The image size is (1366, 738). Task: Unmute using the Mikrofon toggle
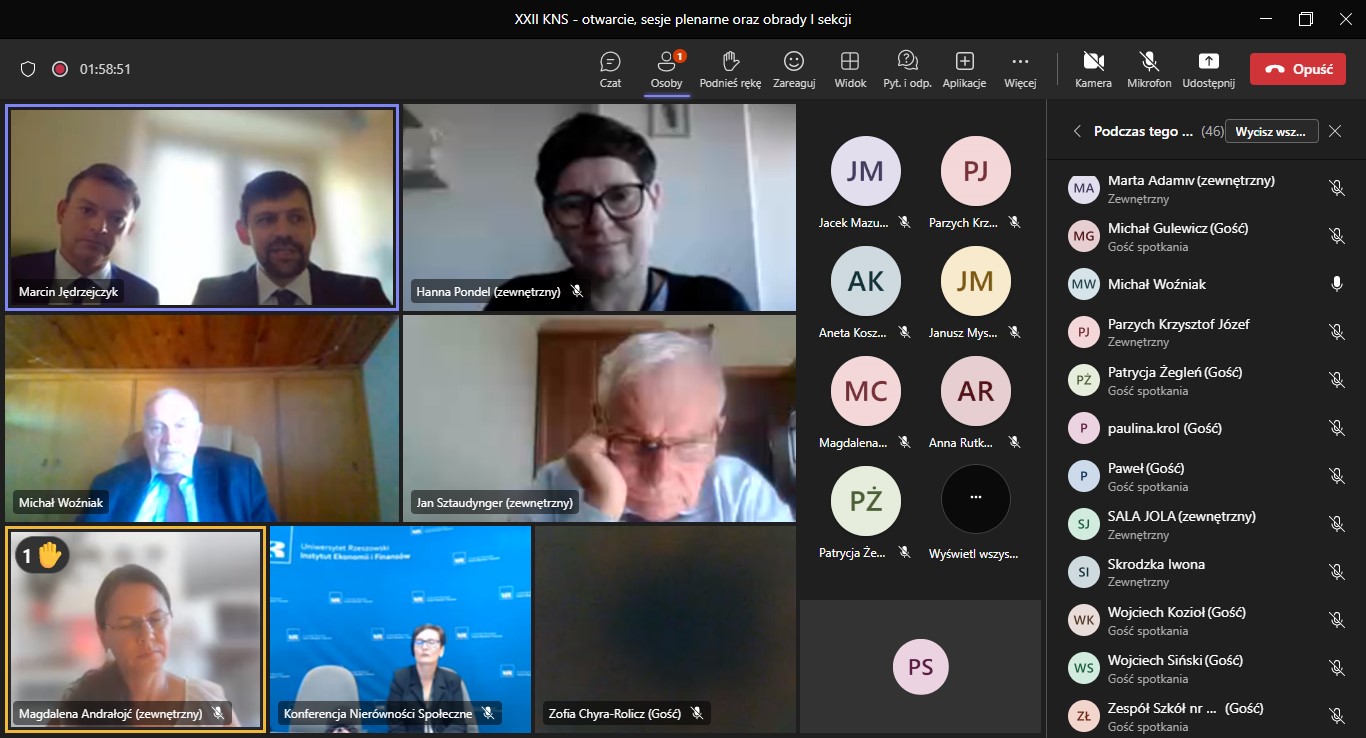[1149, 68]
